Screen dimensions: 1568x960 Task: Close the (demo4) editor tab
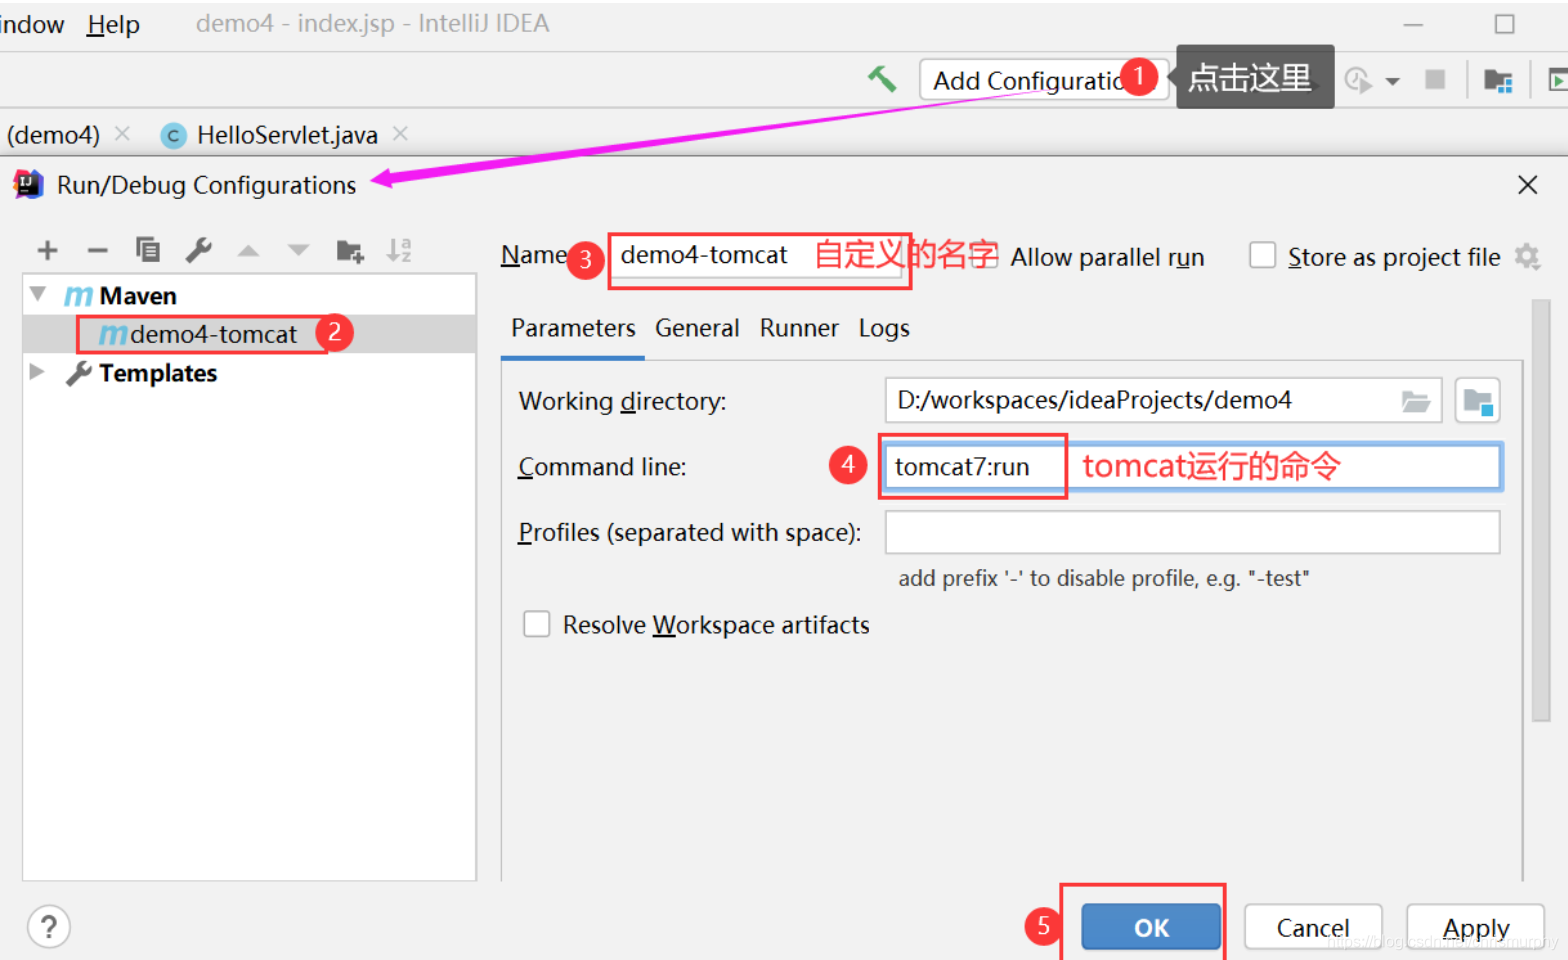(123, 133)
